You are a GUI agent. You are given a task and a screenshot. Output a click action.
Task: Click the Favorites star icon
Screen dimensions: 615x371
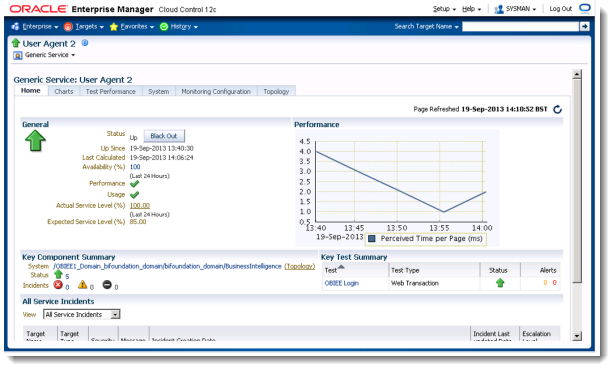[x=114, y=27]
